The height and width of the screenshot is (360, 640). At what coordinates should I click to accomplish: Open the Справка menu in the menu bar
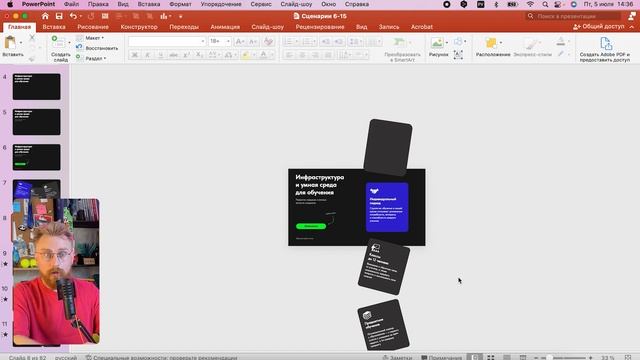pos(357,4)
